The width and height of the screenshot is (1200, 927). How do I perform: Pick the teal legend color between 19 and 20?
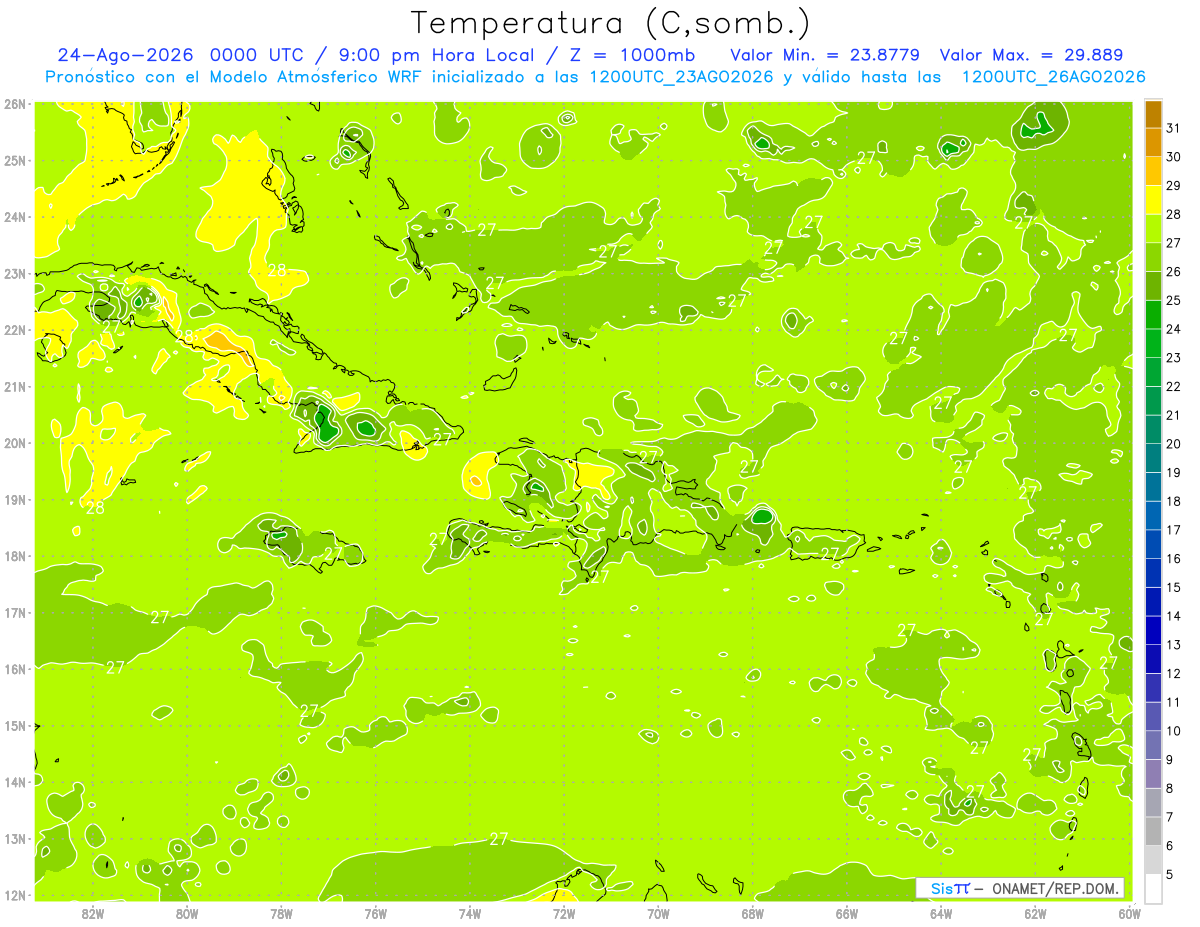[x=1153, y=458]
